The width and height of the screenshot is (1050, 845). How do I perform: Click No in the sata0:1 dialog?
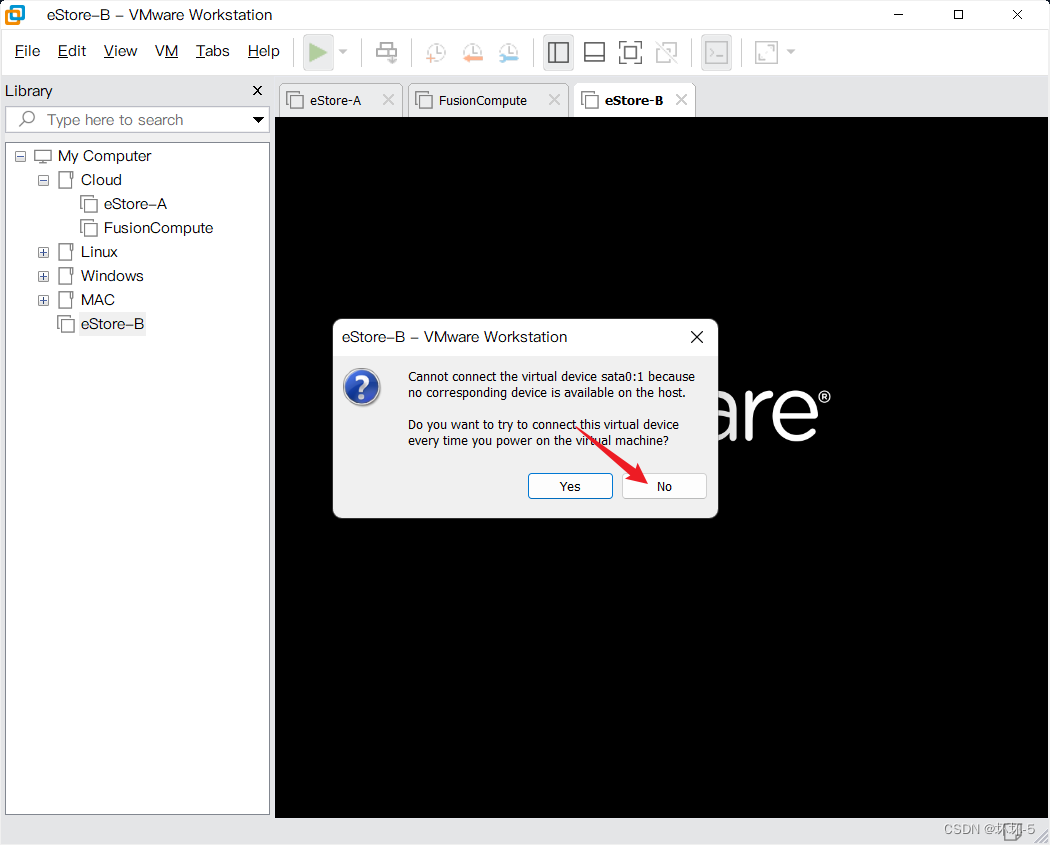click(664, 486)
